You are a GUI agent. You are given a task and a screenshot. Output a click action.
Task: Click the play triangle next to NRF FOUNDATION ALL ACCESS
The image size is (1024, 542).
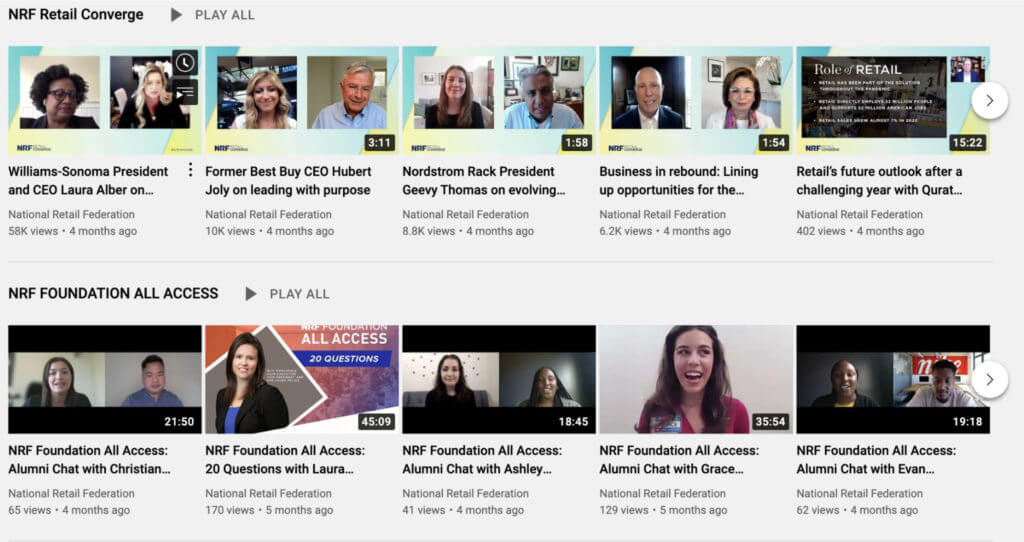[251, 294]
